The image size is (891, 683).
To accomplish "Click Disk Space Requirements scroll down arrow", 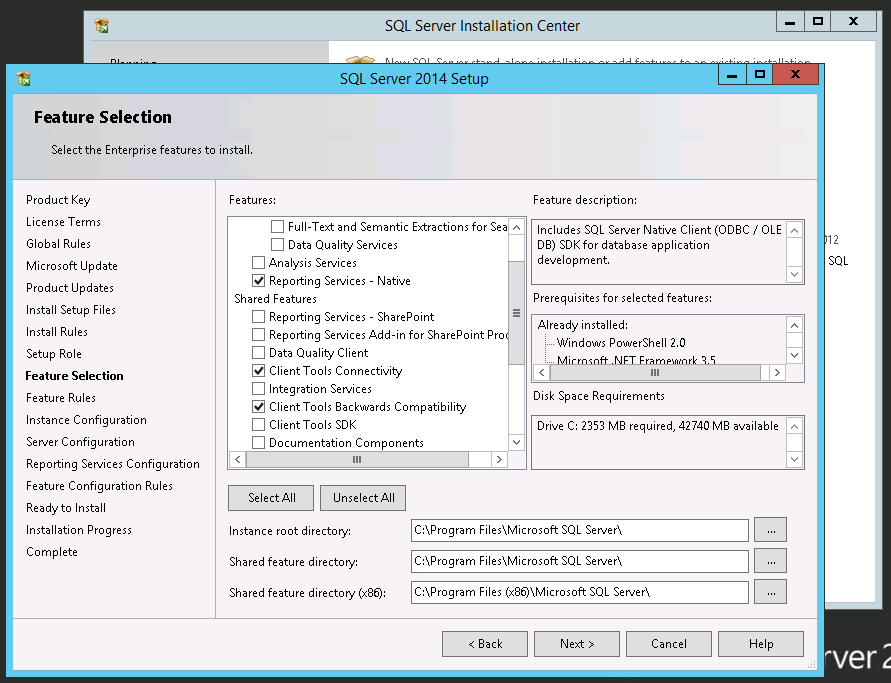I will pyautogui.click(x=794, y=459).
